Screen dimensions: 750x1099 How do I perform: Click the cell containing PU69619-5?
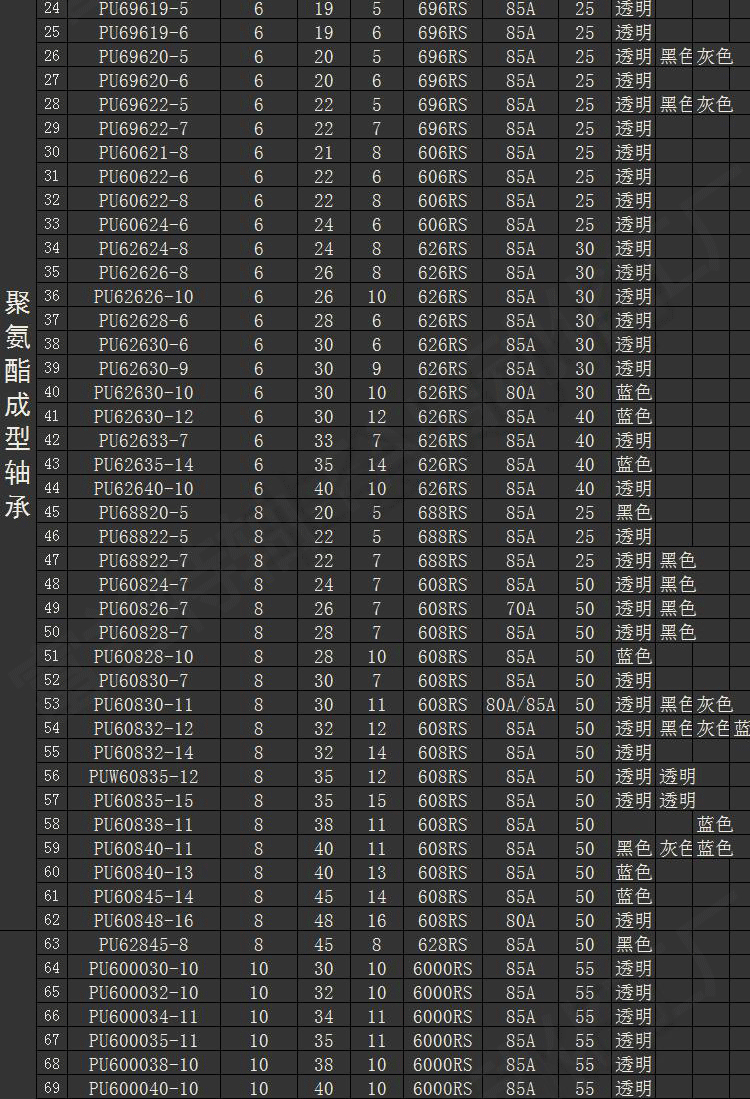[x=143, y=9]
